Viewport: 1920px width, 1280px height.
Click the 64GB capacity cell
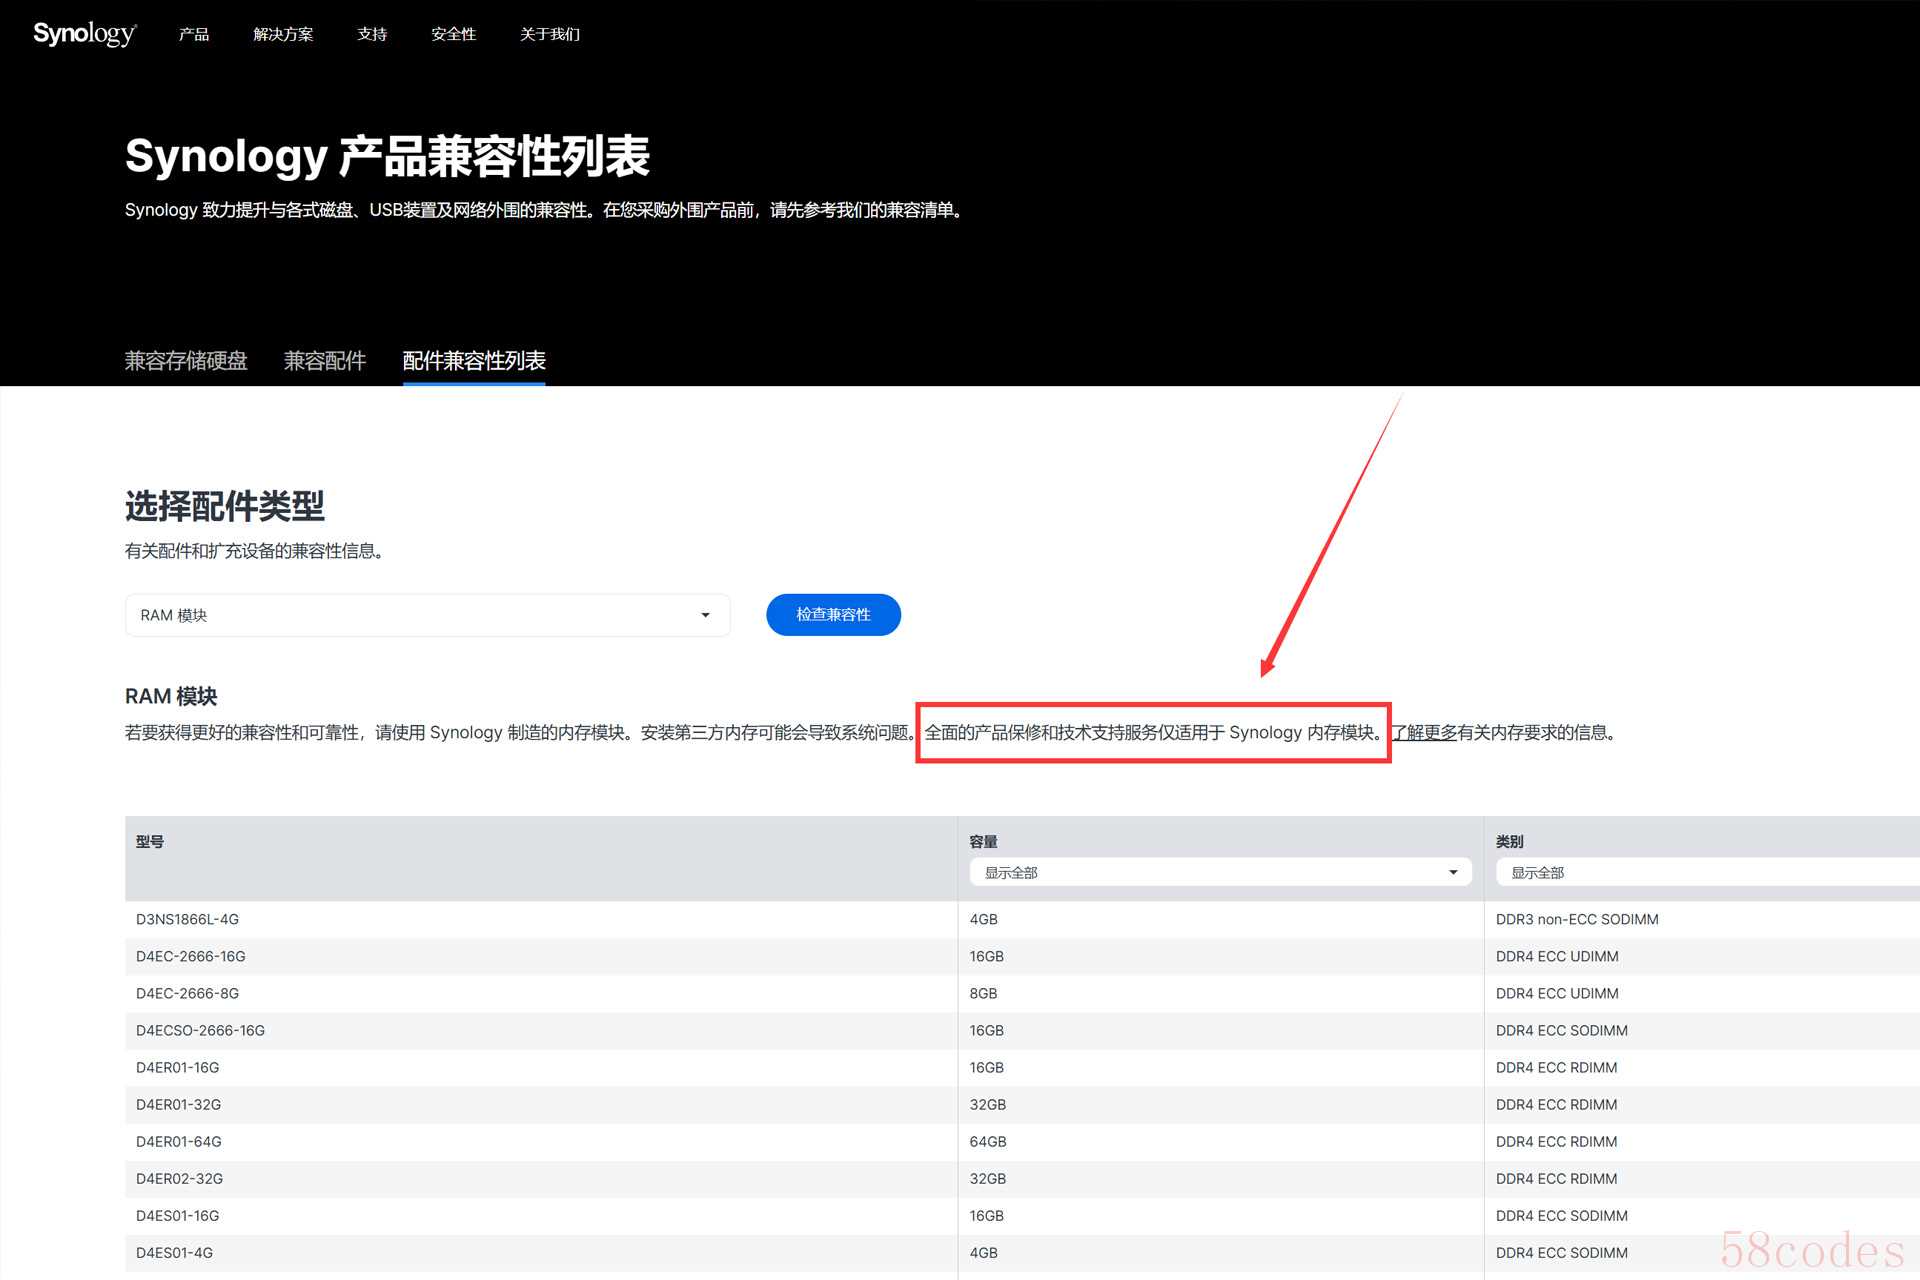pos(988,1141)
